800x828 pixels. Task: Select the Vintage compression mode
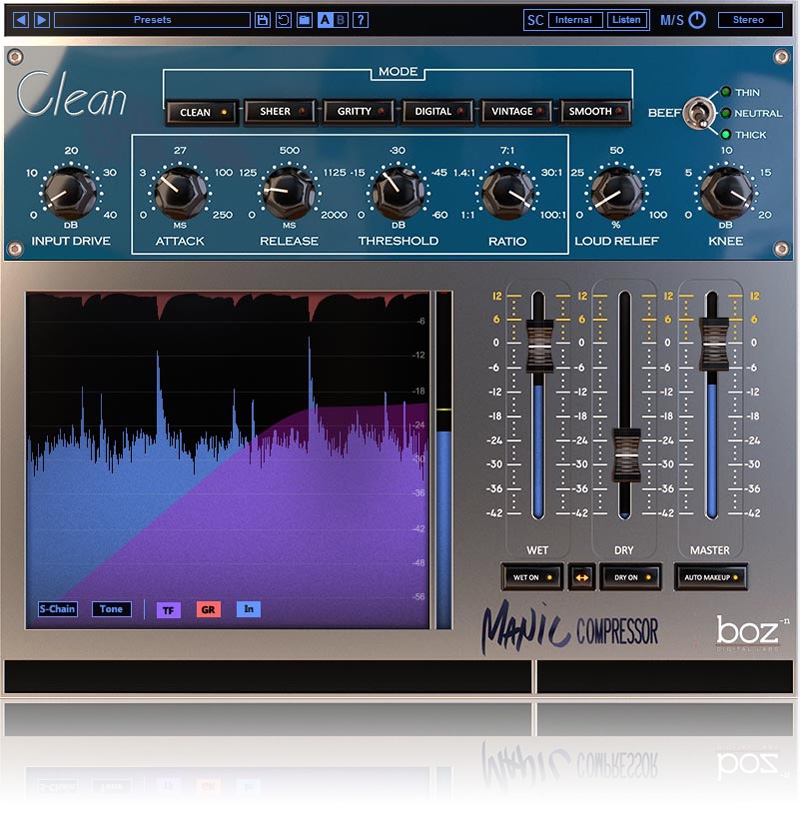pyautogui.click(x=517, y=112)
